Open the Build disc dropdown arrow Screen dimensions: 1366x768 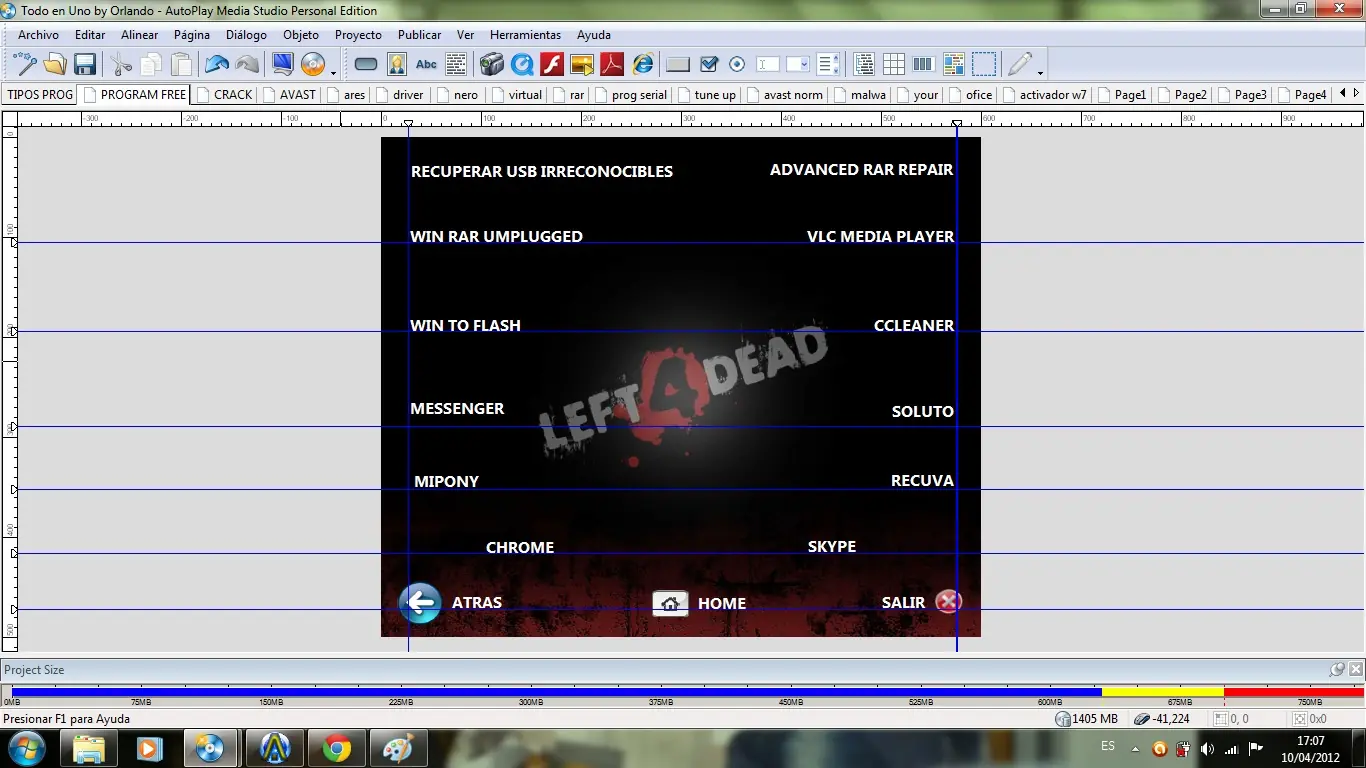[x=333, y=72]
